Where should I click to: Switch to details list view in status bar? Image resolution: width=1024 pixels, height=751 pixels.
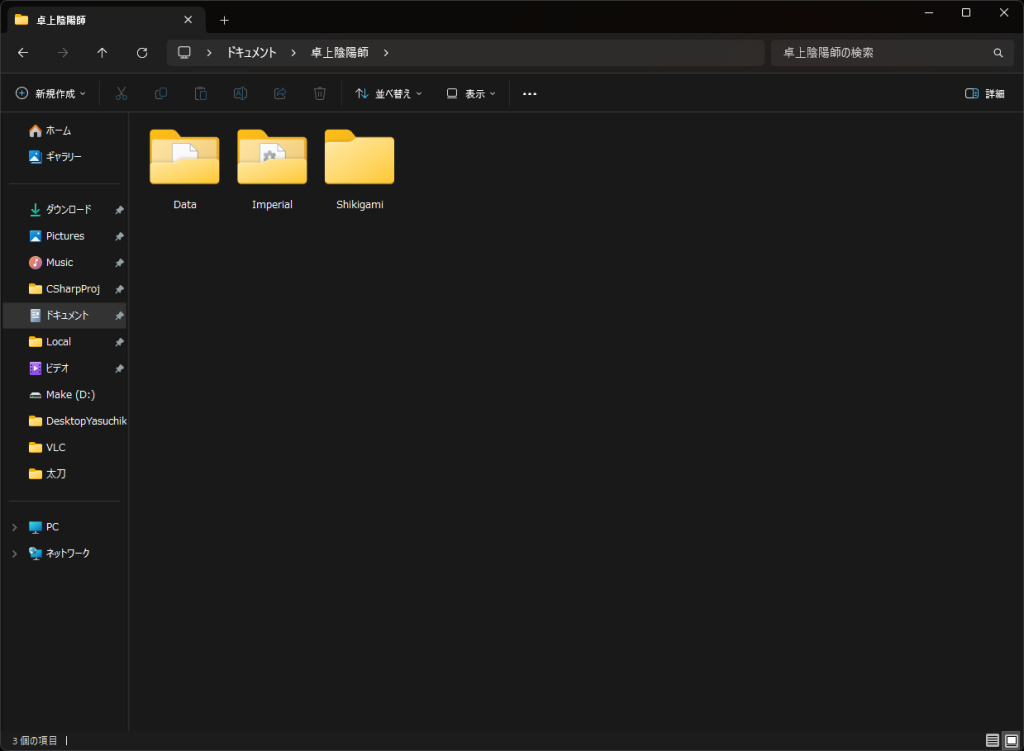pos(992,740)
